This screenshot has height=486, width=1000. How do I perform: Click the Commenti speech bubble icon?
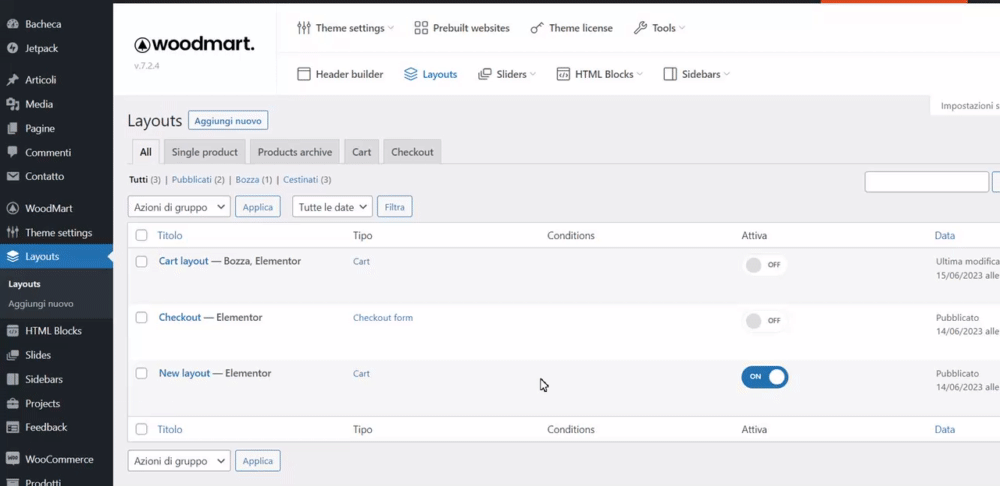[12, 152]
